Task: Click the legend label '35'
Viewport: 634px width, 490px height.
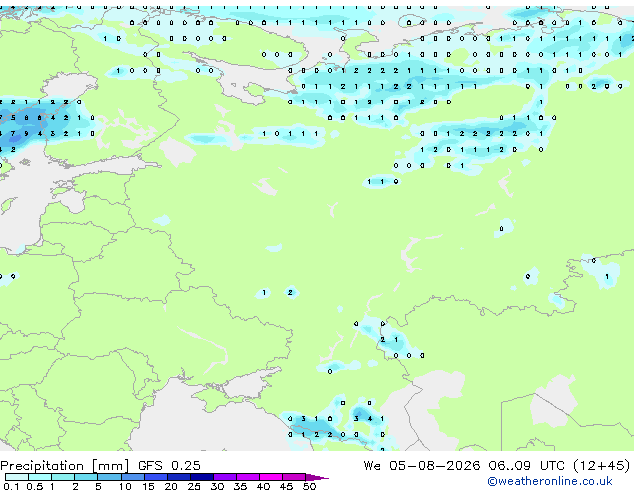Action: [240, 486]
